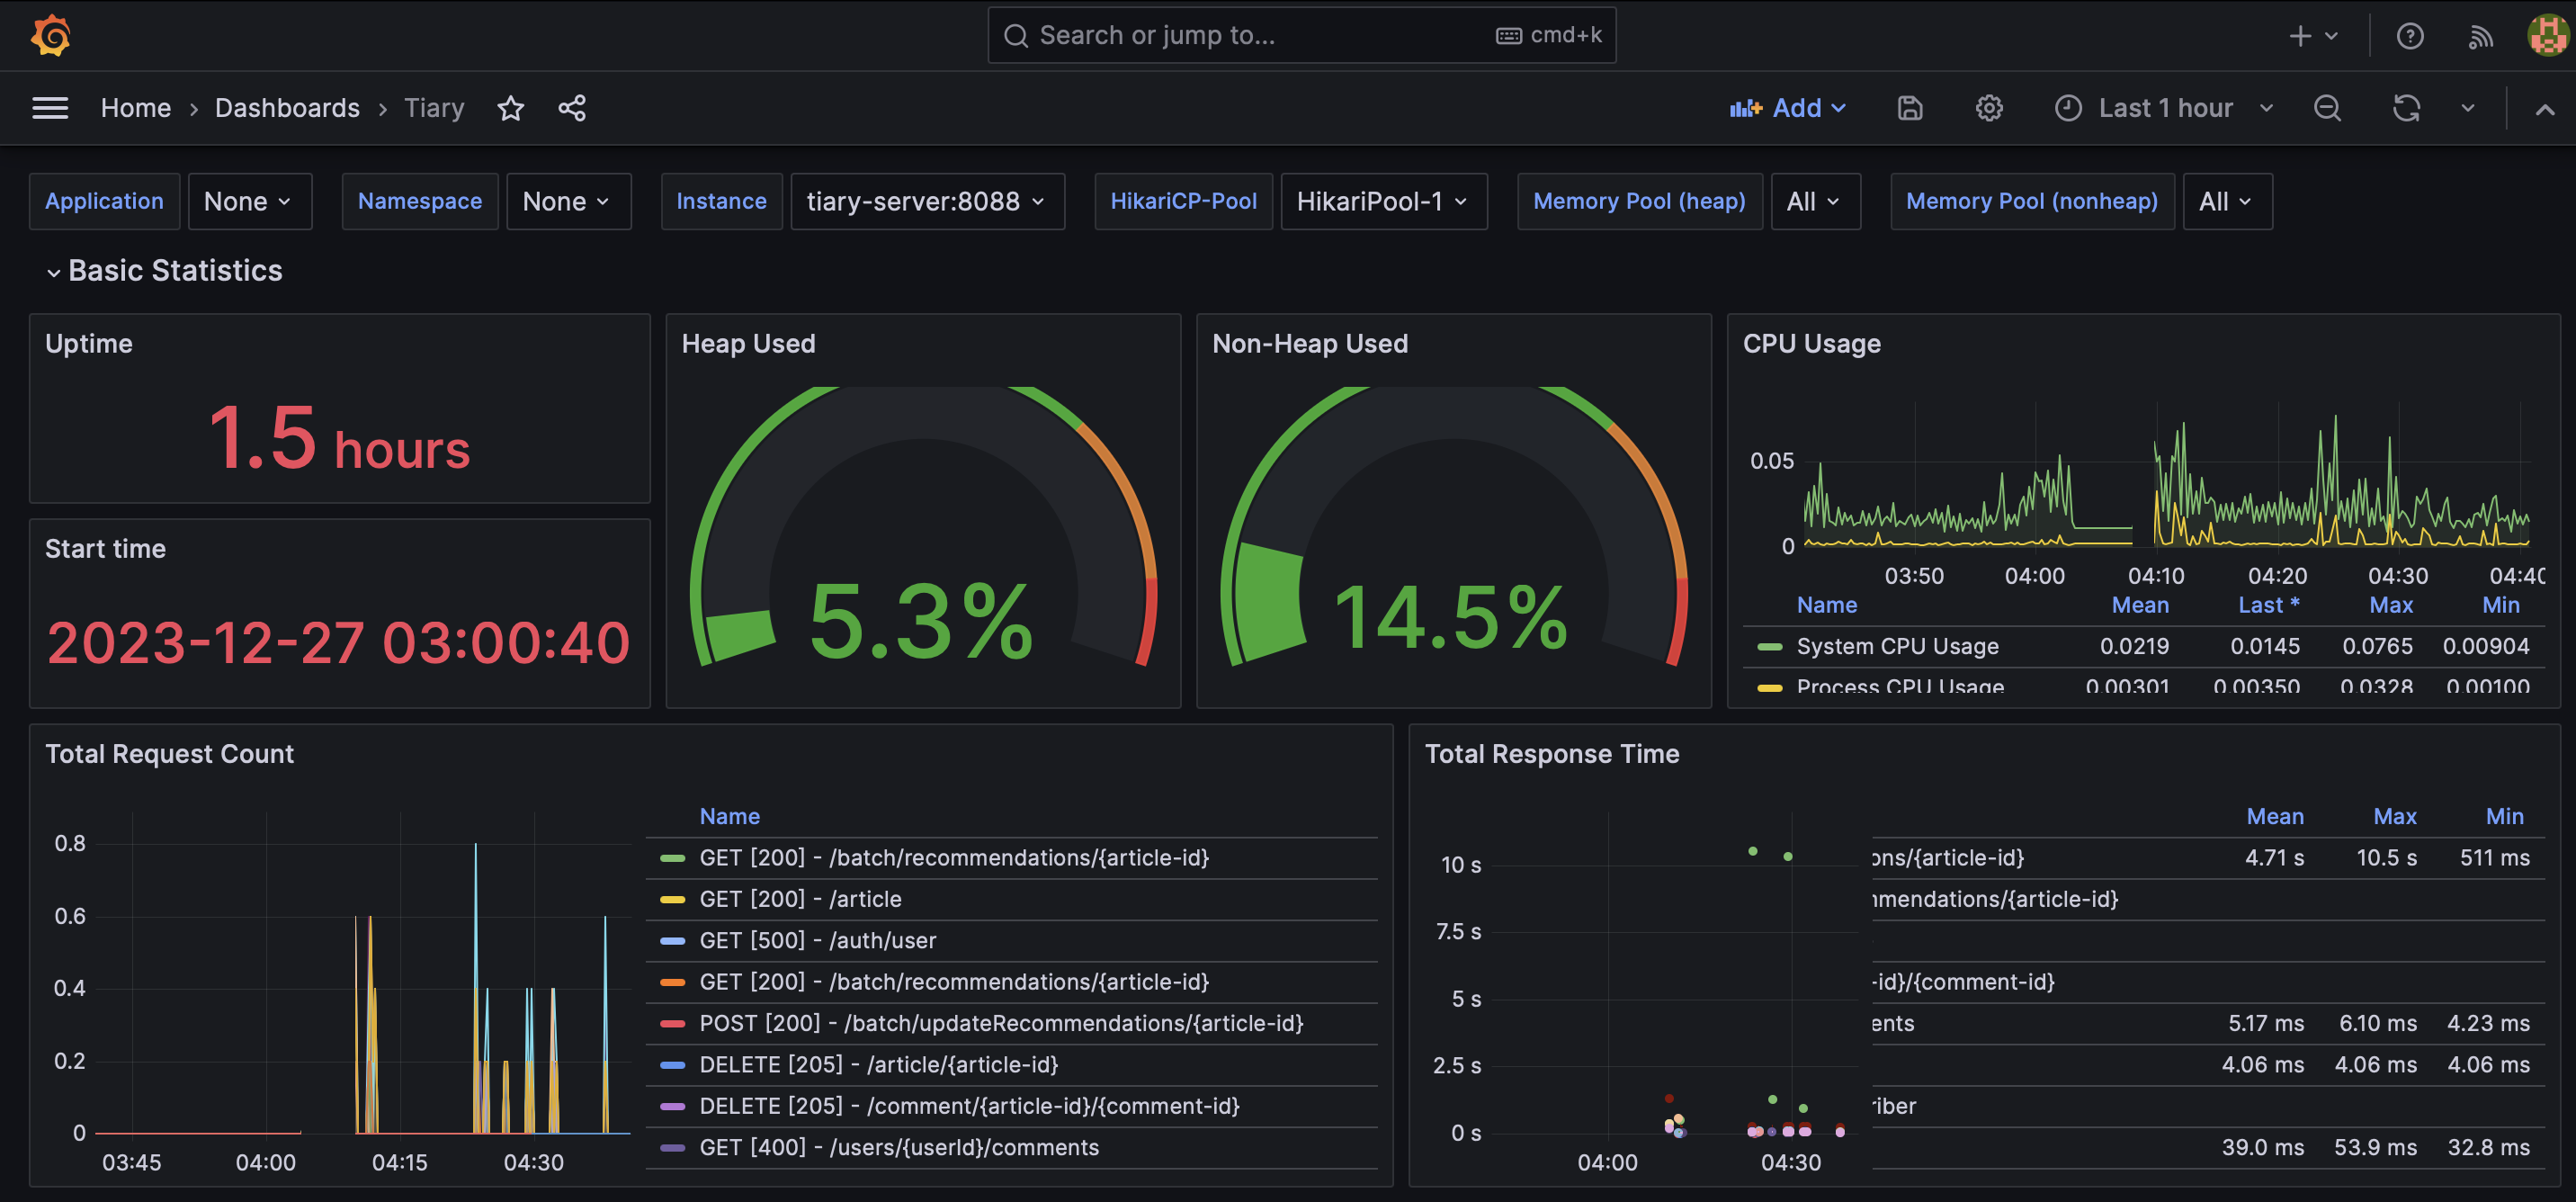Image resolution: width=2576 pixels, height=1202 pixels.
Task: Click the Tiary breadcrumb
Action: 434,108
